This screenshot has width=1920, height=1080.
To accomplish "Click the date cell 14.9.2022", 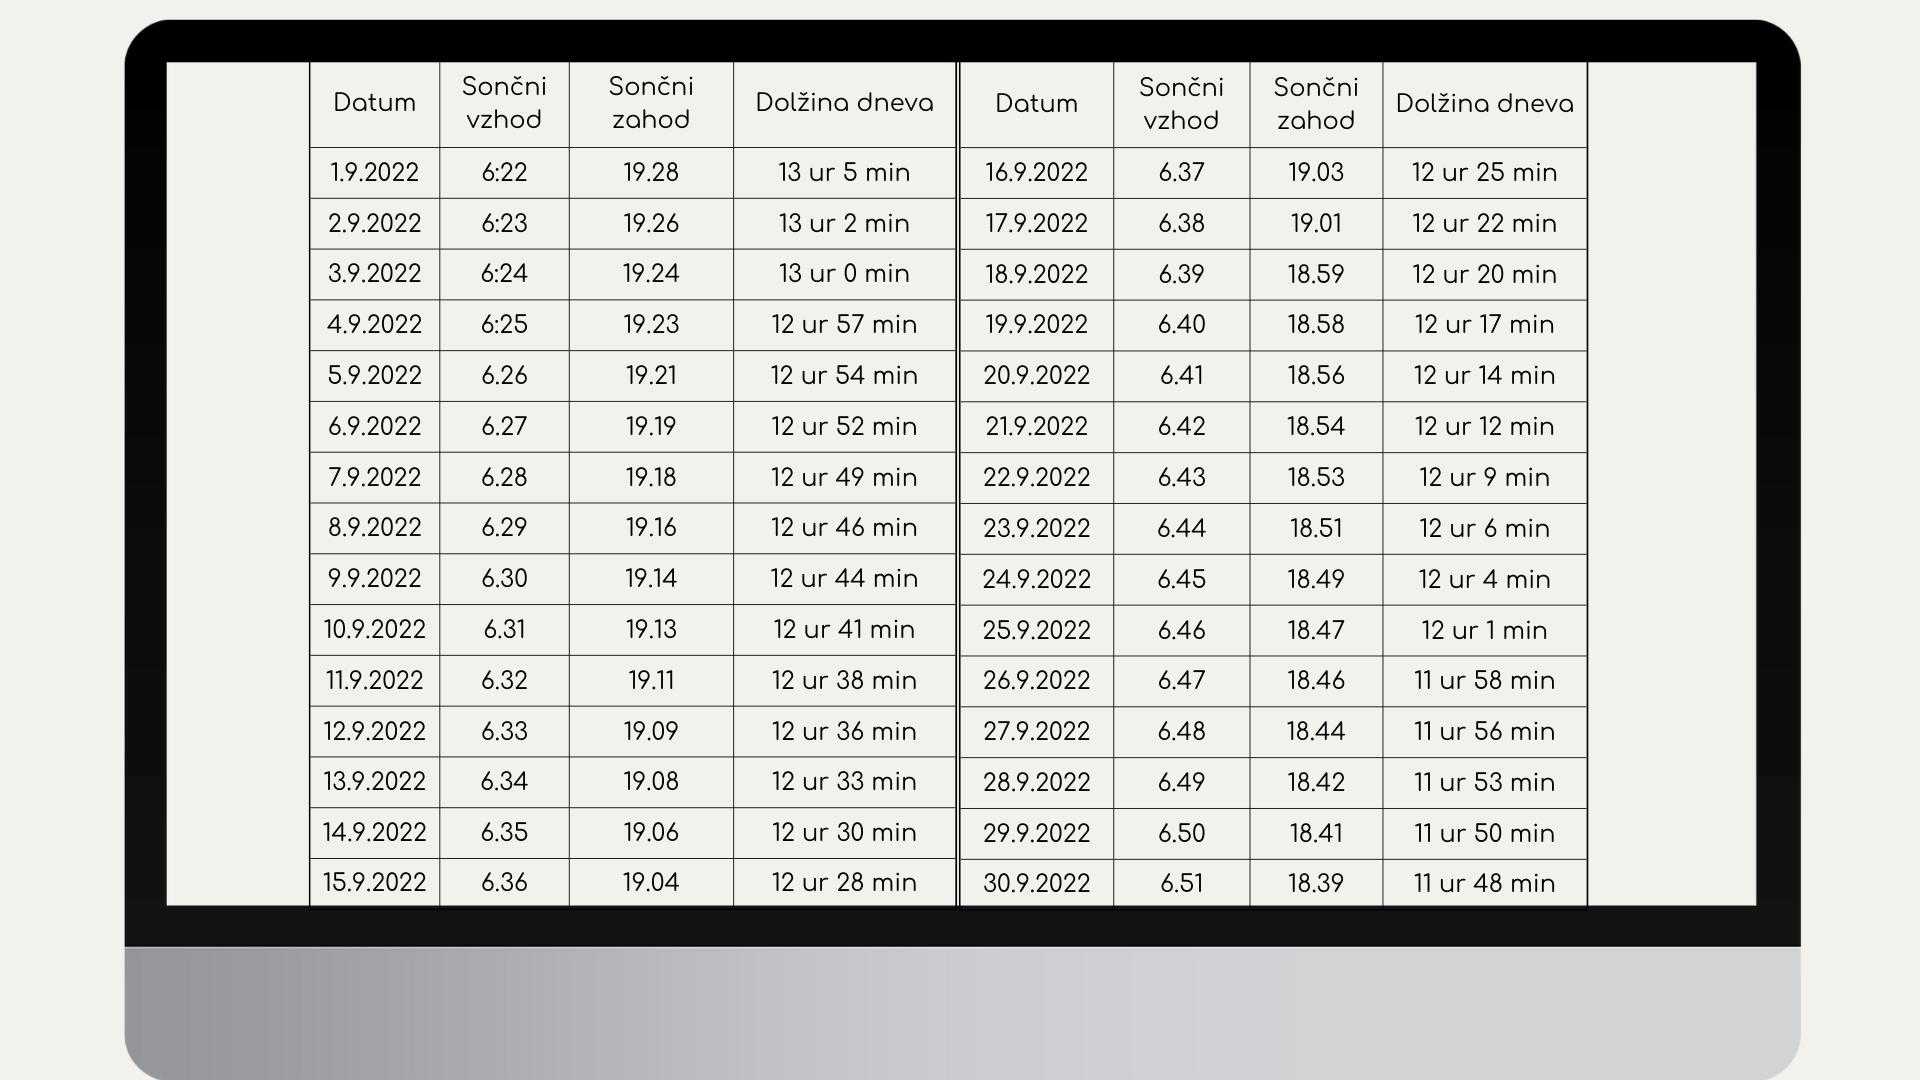I will 374,833.
